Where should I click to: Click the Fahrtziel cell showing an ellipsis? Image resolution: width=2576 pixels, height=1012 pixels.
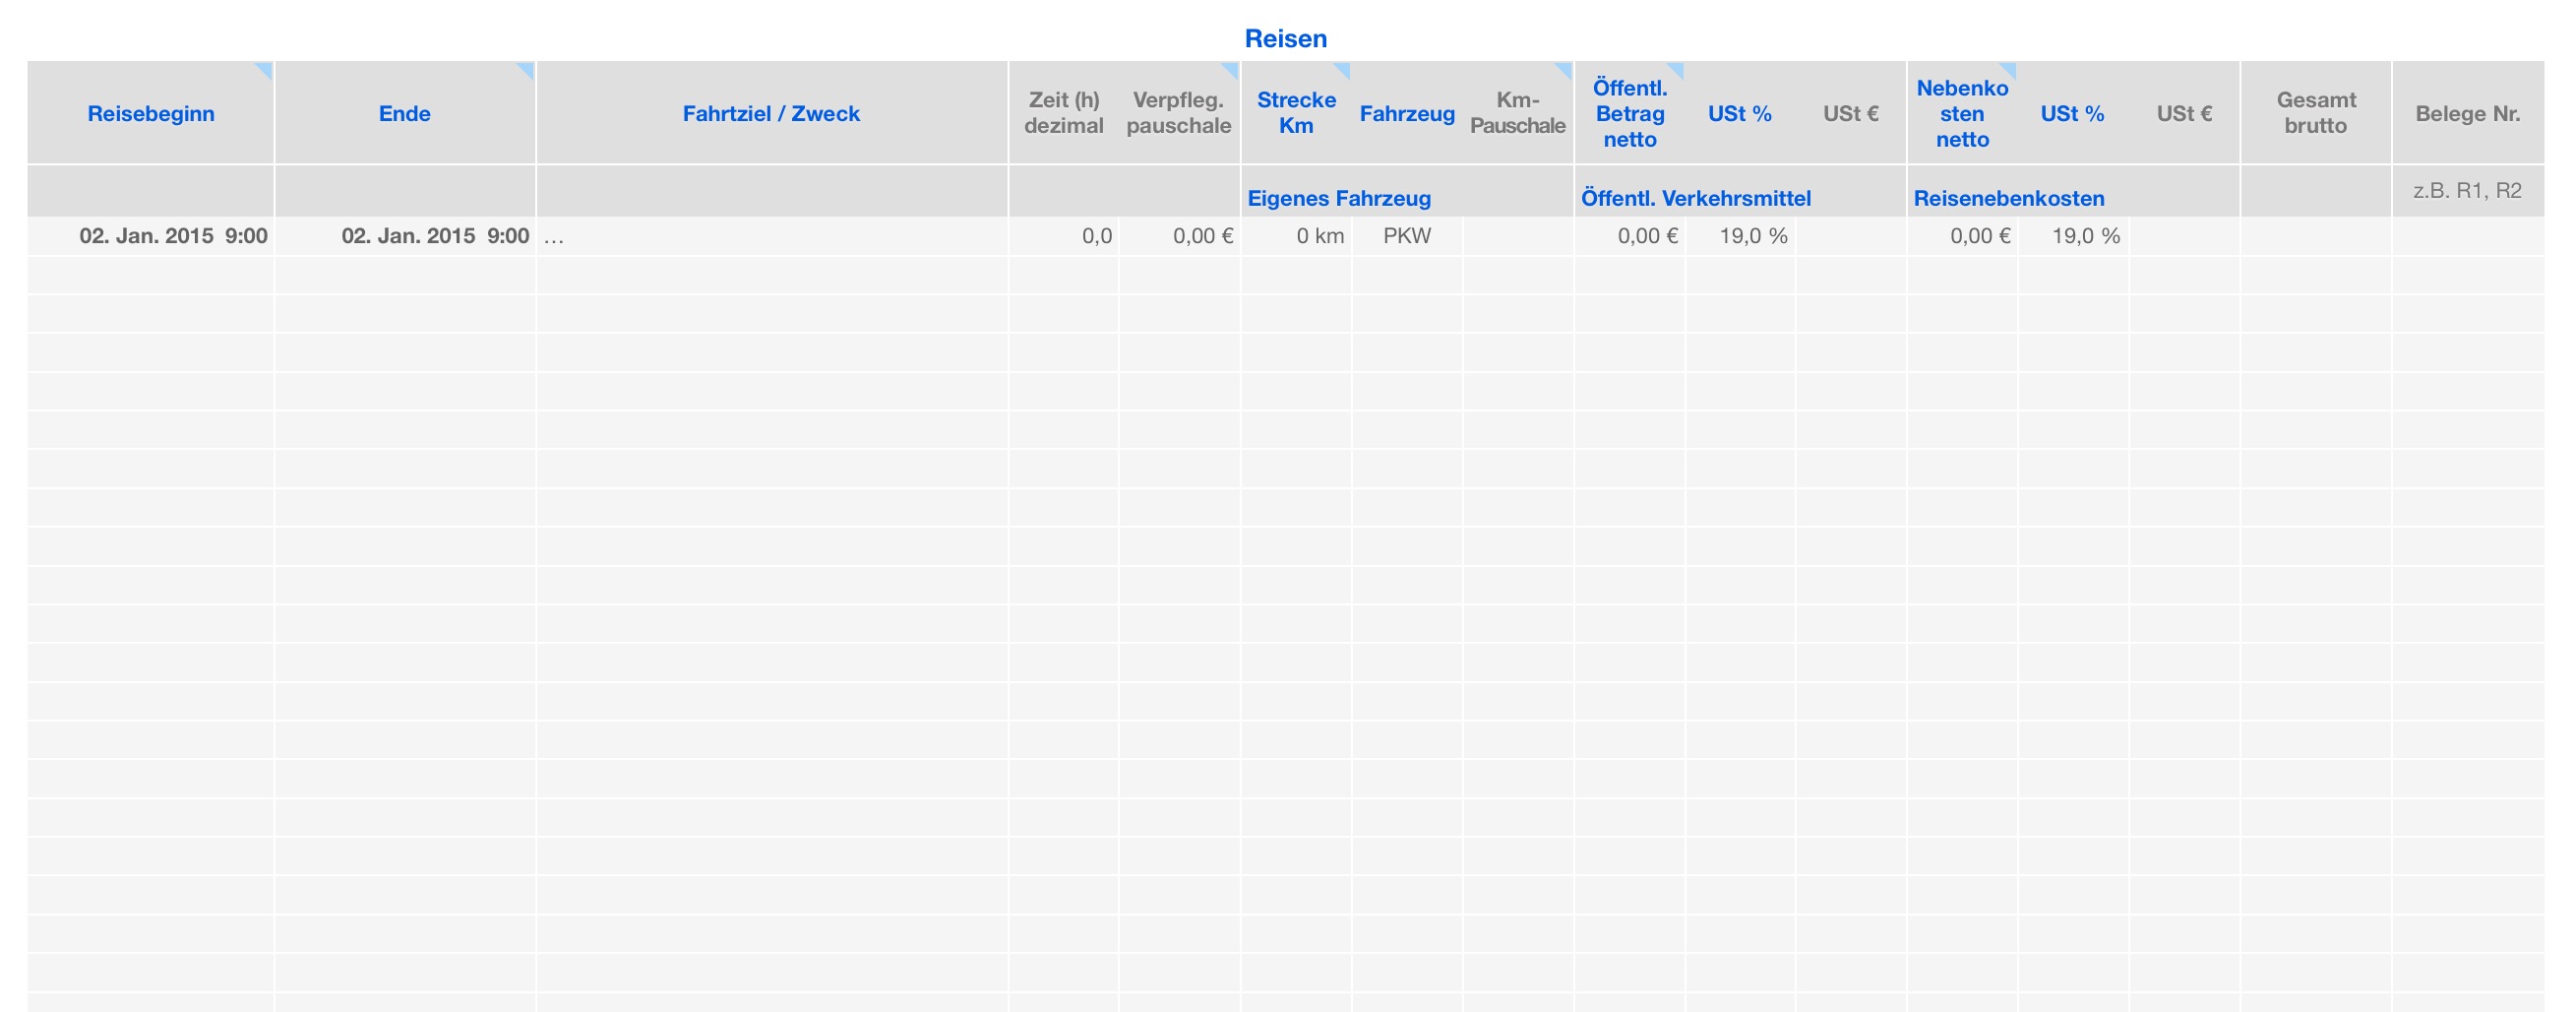(x=771, y=236)
